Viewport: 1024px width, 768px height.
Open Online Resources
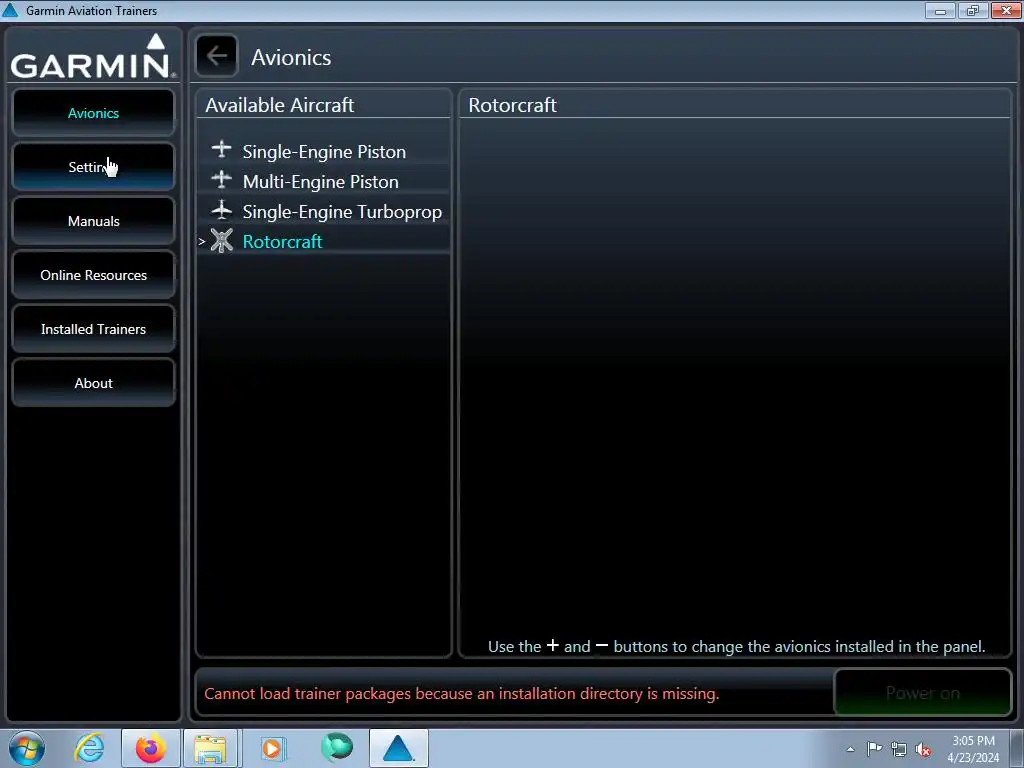pos(93,276)
